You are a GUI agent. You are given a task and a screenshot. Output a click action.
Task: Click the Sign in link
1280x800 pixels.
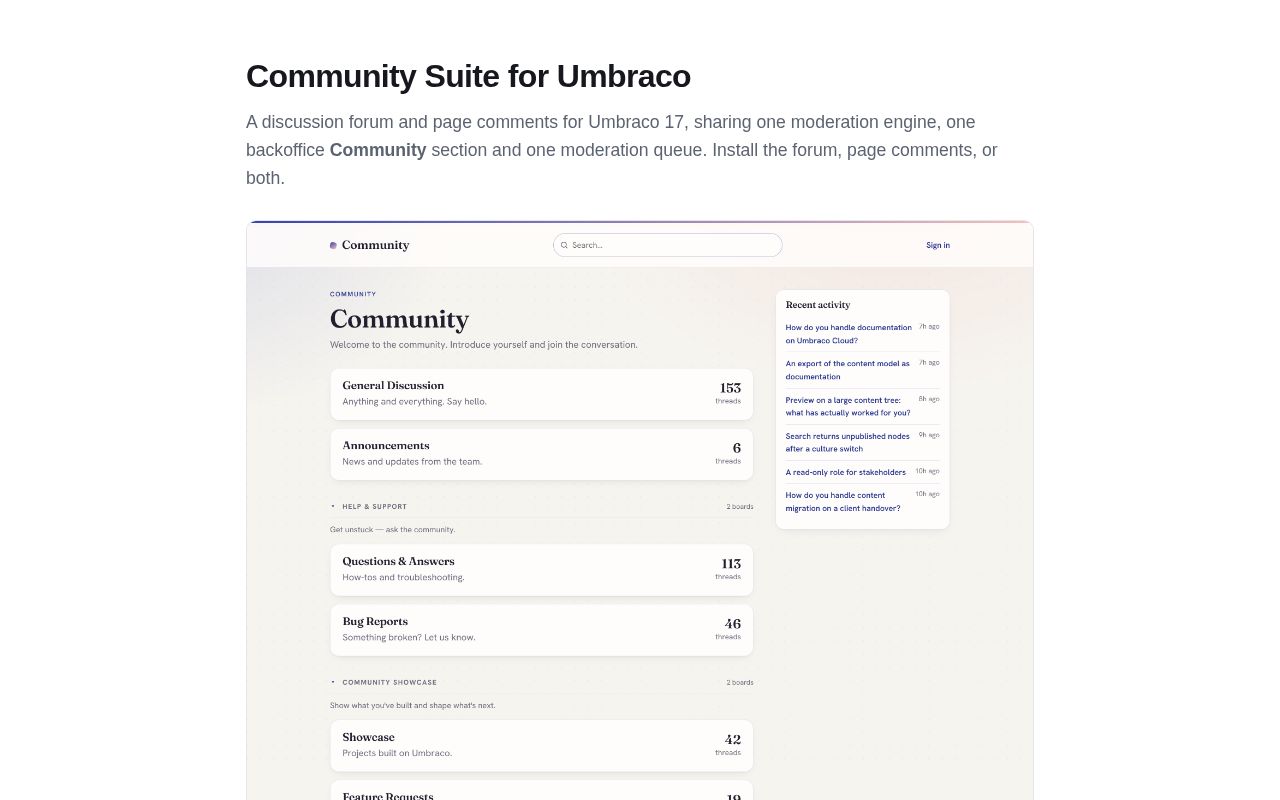938,245
